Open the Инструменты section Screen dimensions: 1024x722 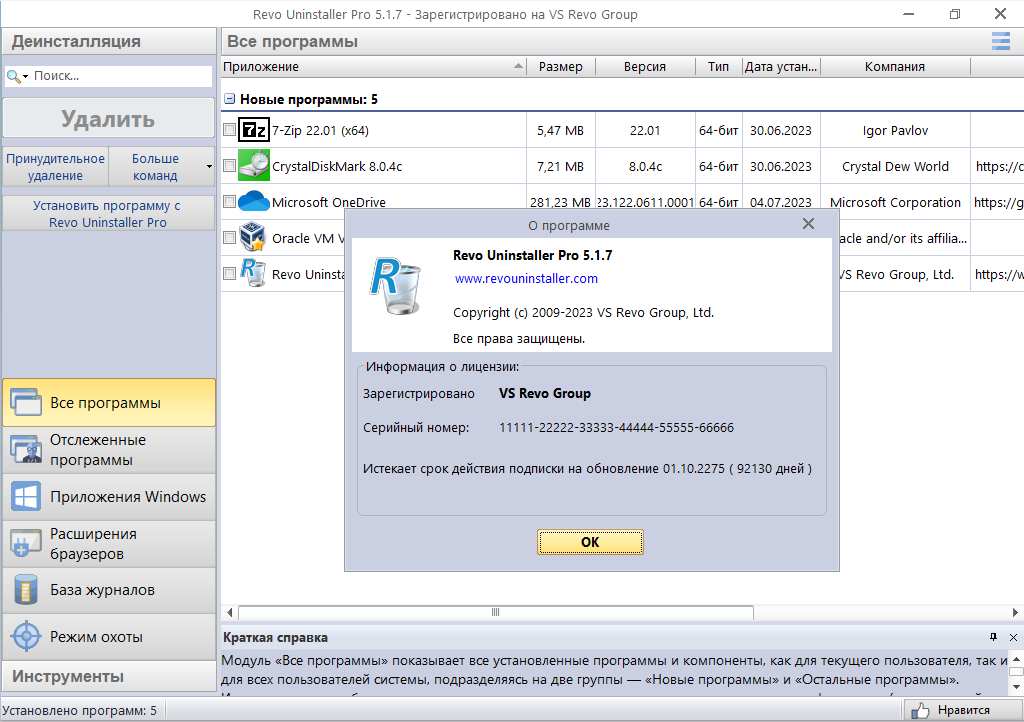point(108,676)
